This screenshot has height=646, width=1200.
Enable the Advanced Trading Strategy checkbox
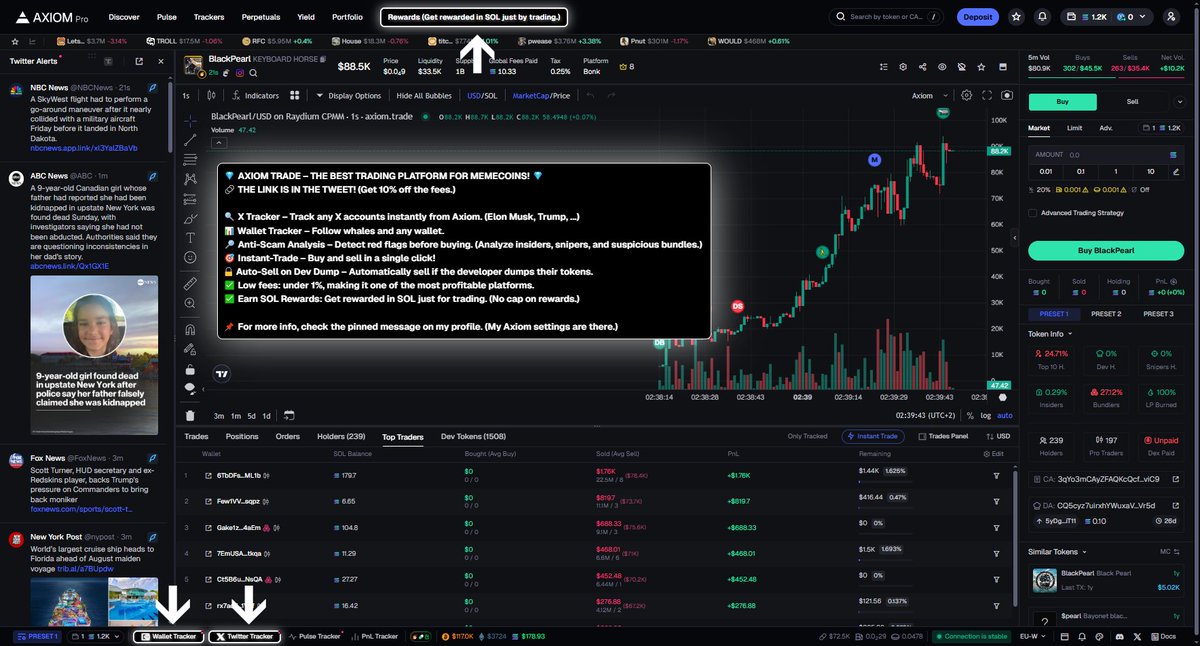click(1032, 212)
